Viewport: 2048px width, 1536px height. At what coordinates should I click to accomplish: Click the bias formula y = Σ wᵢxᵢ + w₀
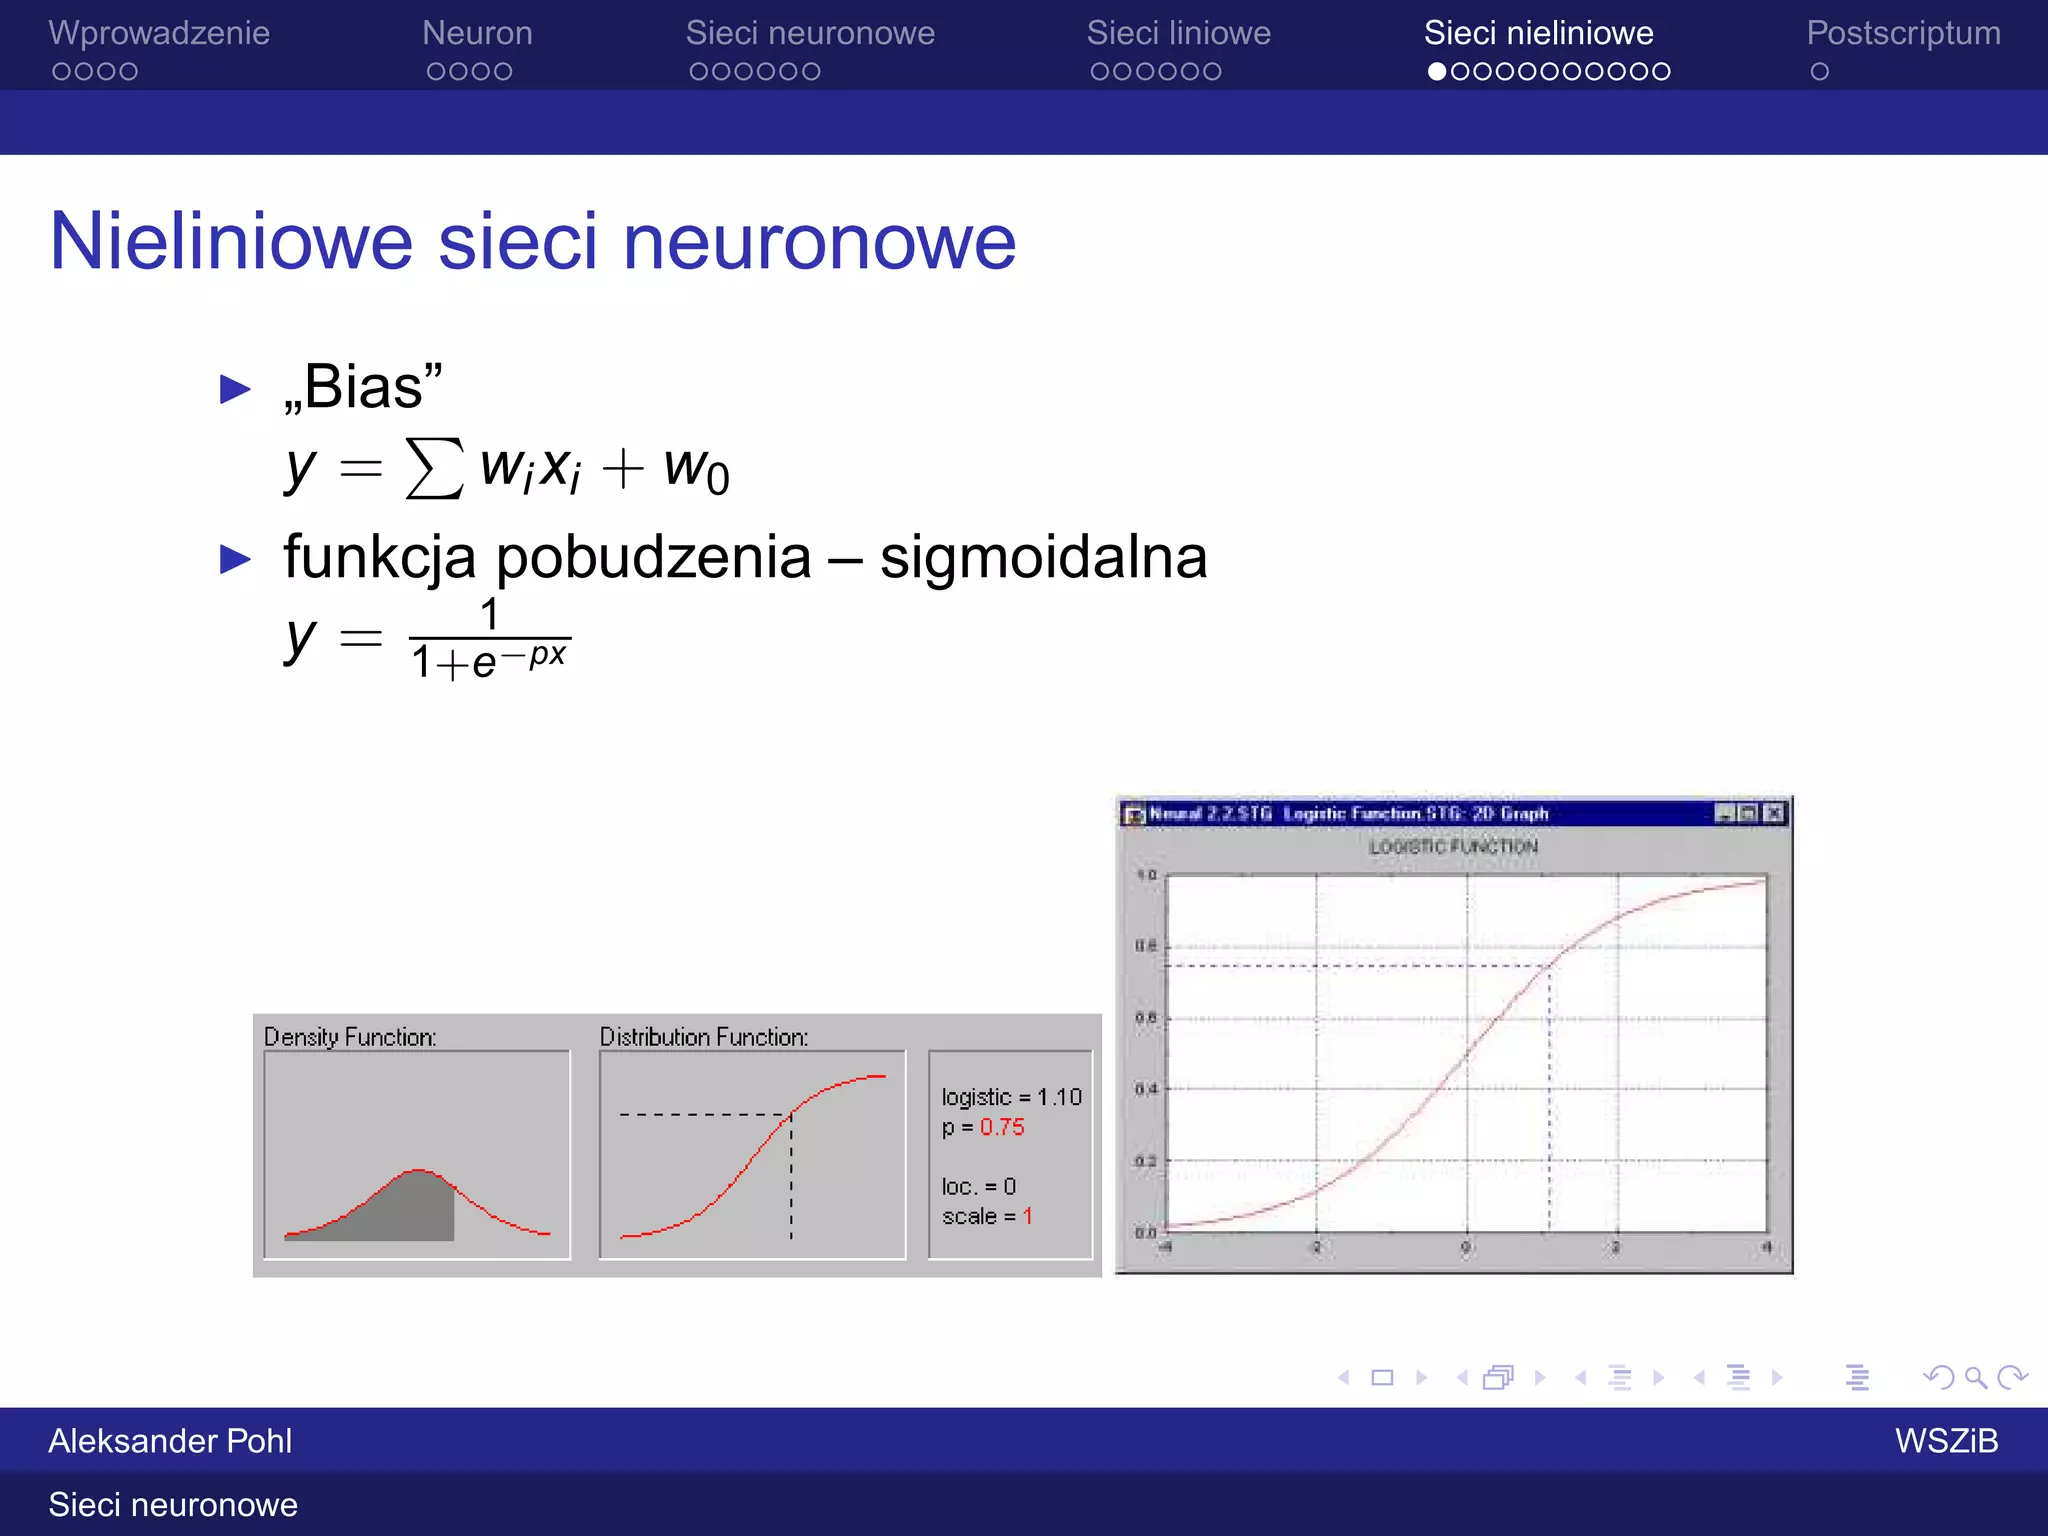click(x=507, y=468)
